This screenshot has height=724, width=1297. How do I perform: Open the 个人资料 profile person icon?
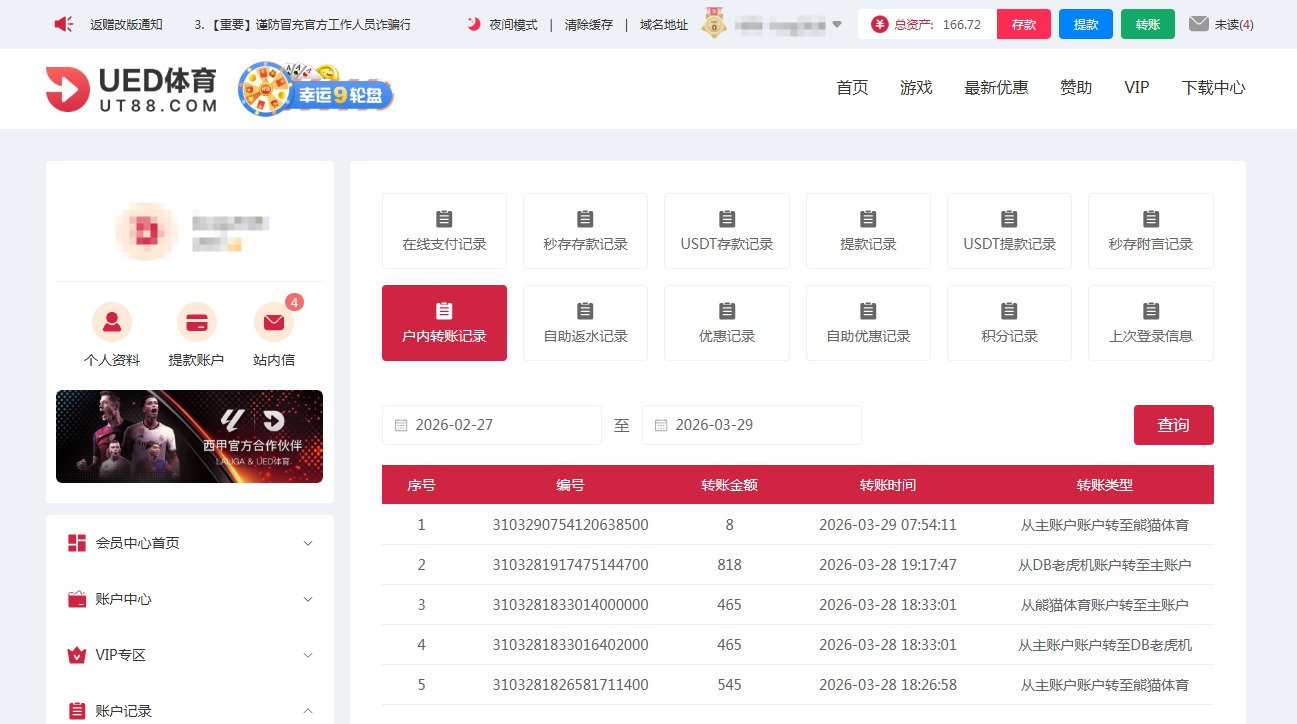point(111,321)
